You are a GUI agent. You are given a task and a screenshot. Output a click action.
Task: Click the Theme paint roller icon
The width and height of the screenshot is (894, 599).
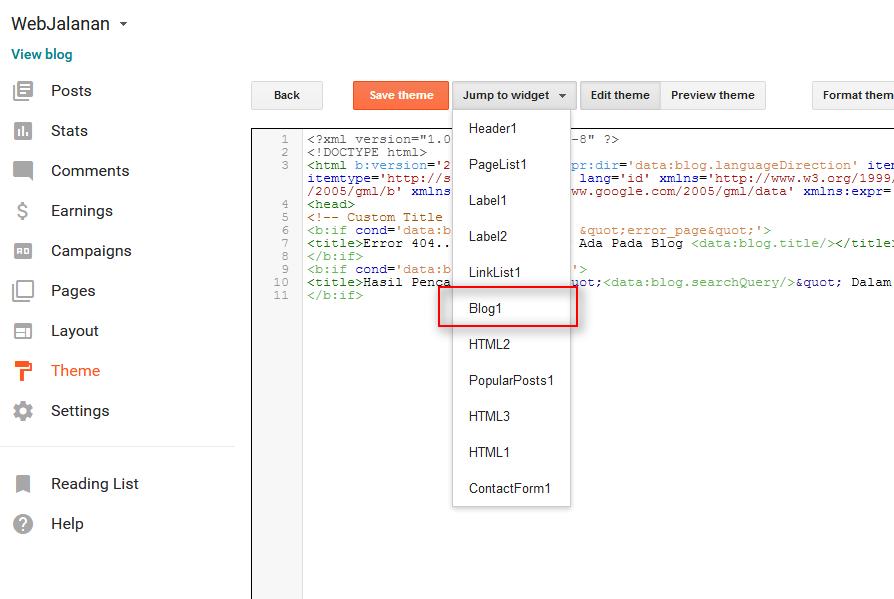coord(23,370)
